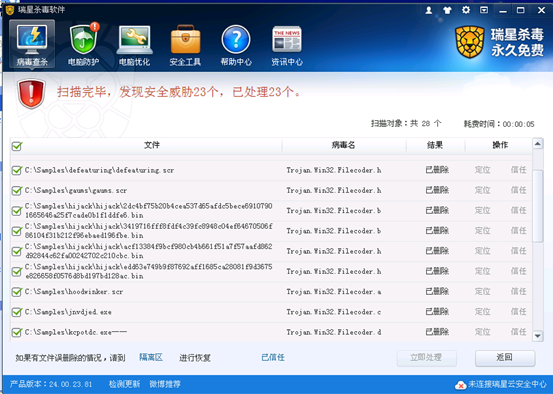Open the 已信任 trusted list link
This screenshot has height=394, width=553.
(x=273, y=357)
